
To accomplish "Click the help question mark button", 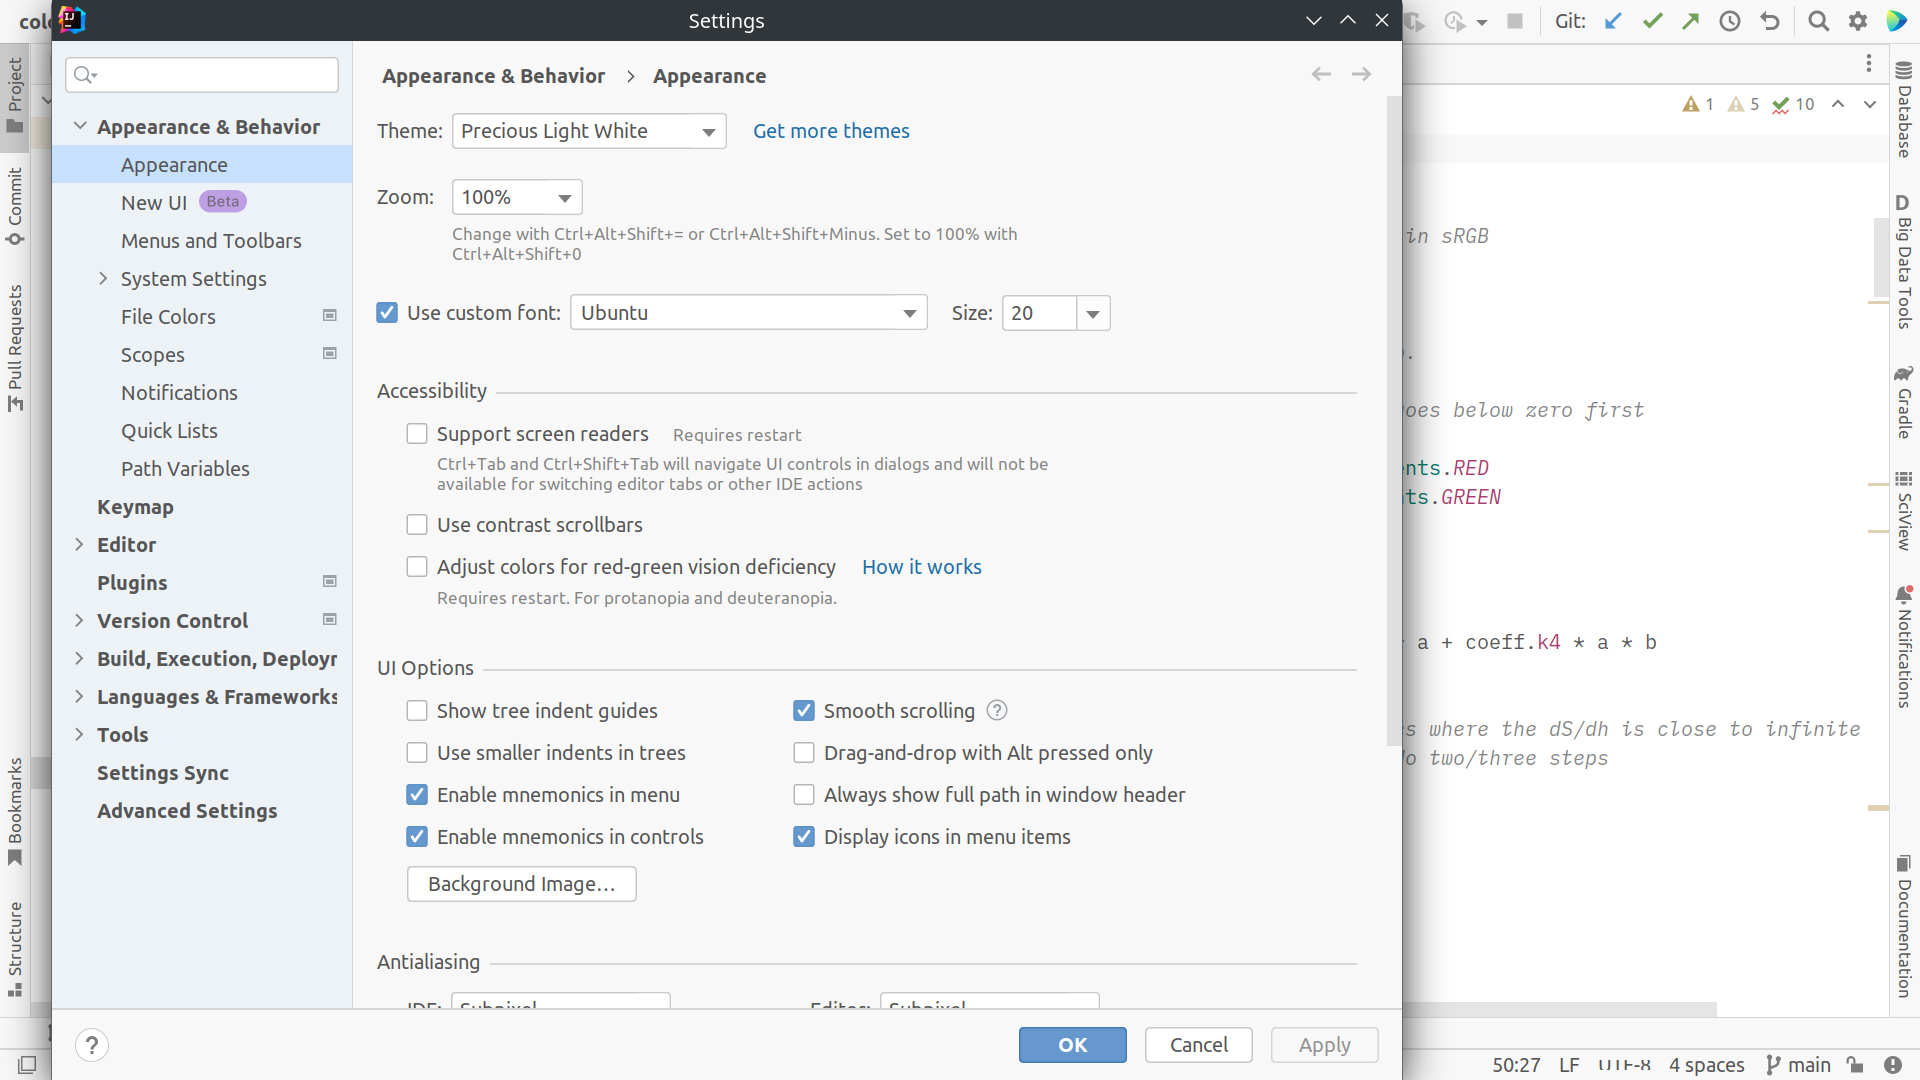I will point(92,1045).
